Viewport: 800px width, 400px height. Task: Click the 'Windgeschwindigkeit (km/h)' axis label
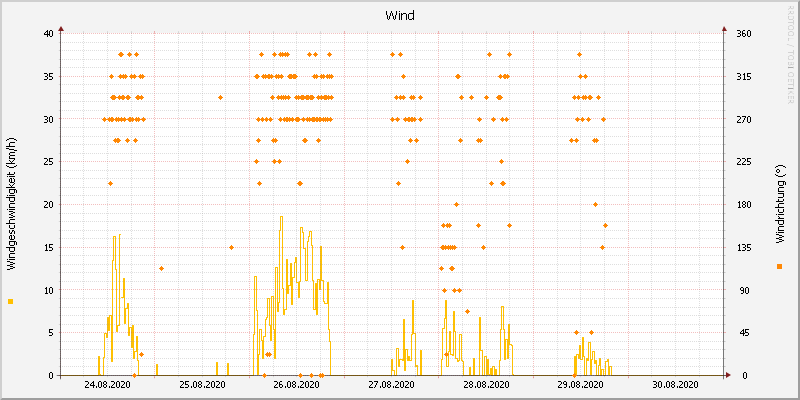tap(11, 204)
